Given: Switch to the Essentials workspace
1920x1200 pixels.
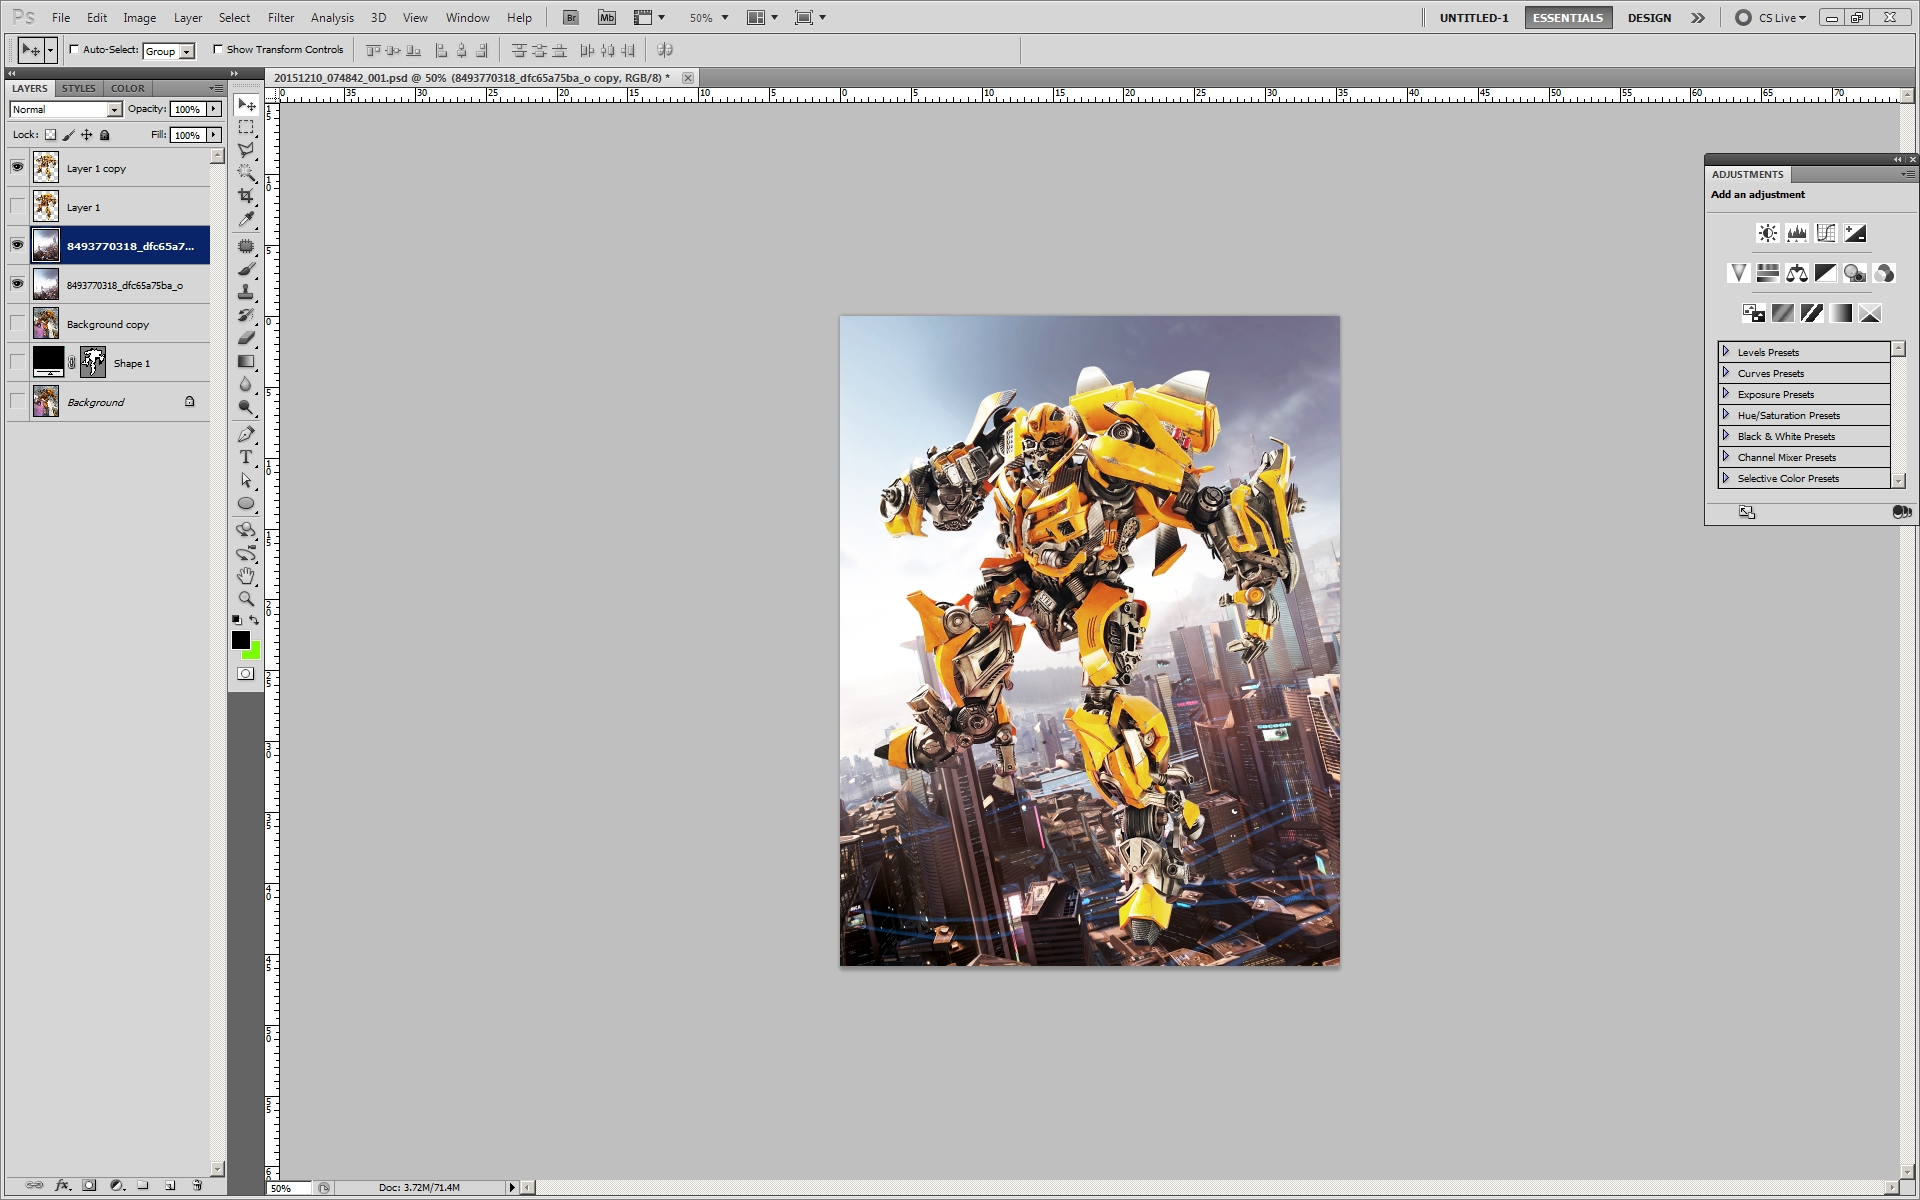Looking at the screenshot, I should click(1568, 18).
